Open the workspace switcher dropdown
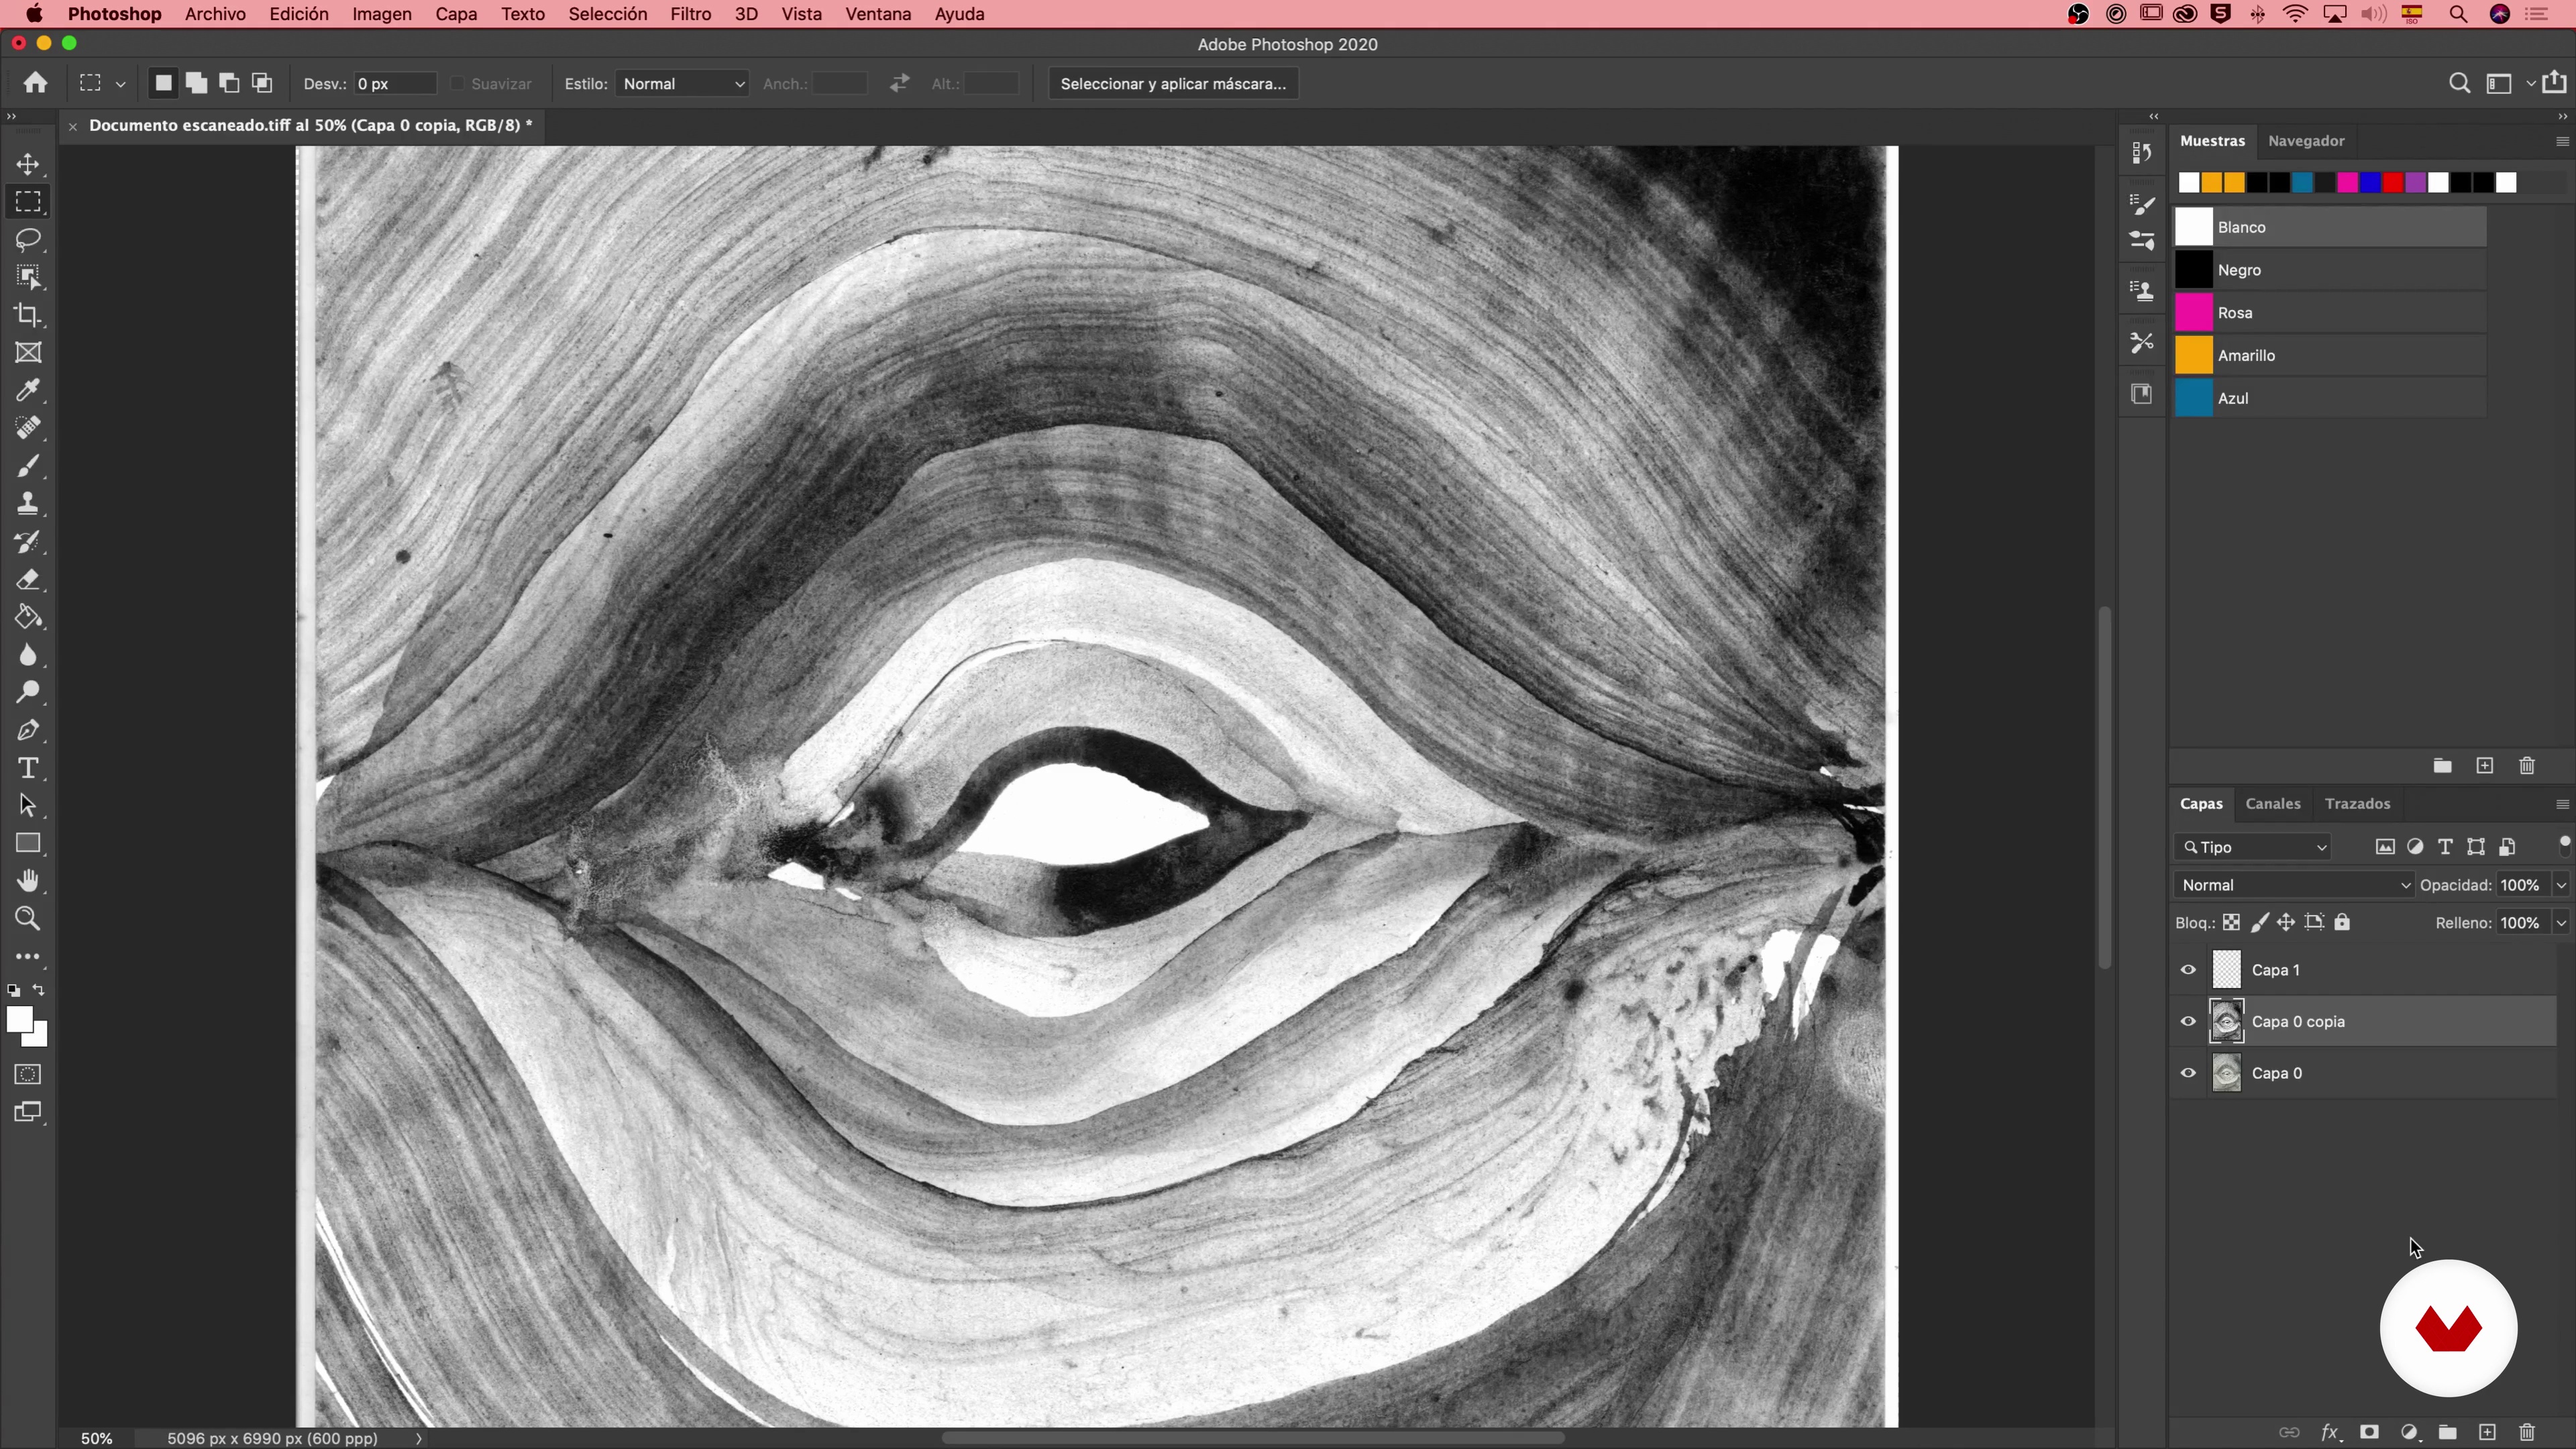 tap(2506, 84)
